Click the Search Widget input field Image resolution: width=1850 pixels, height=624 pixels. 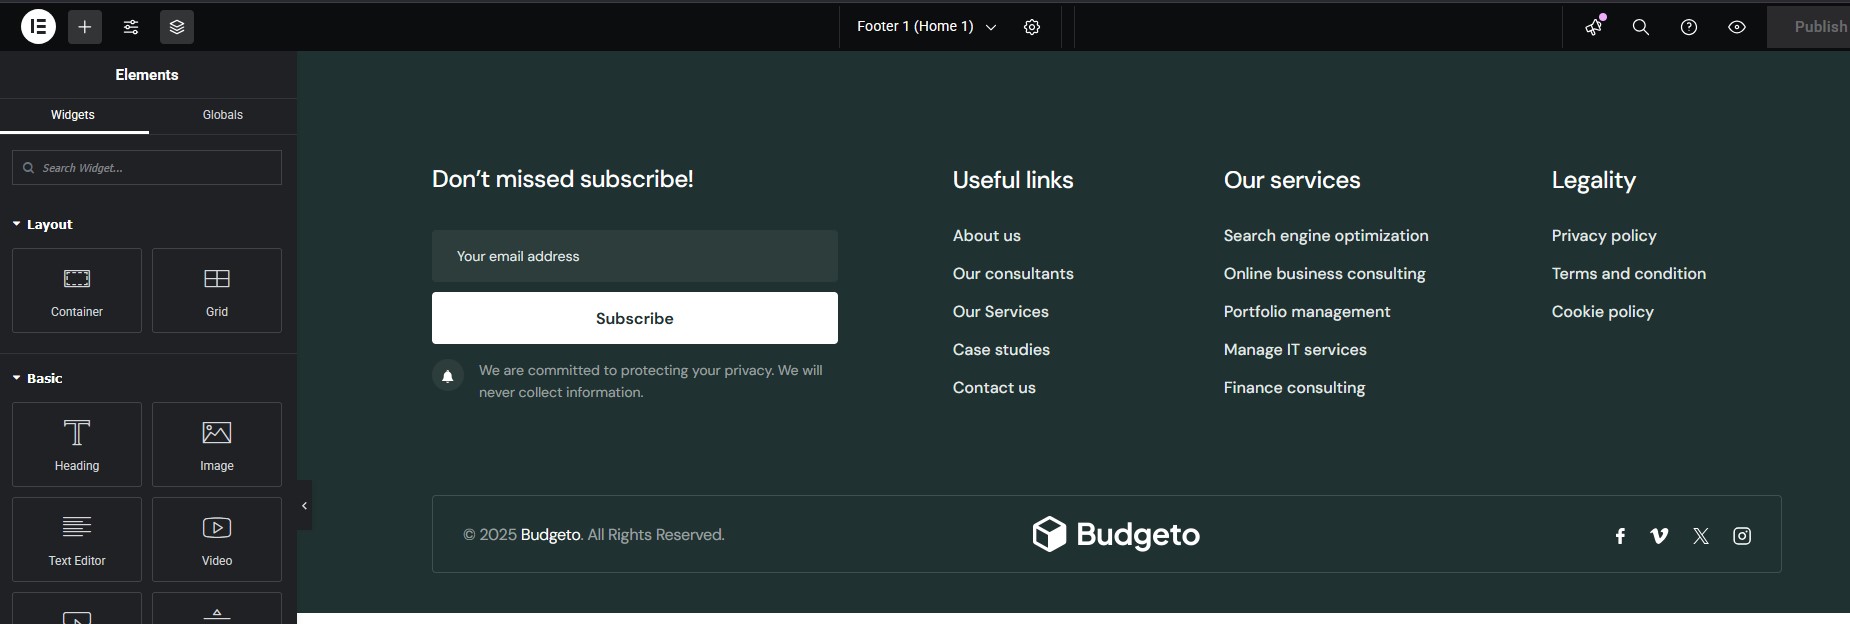click(147, 168)
